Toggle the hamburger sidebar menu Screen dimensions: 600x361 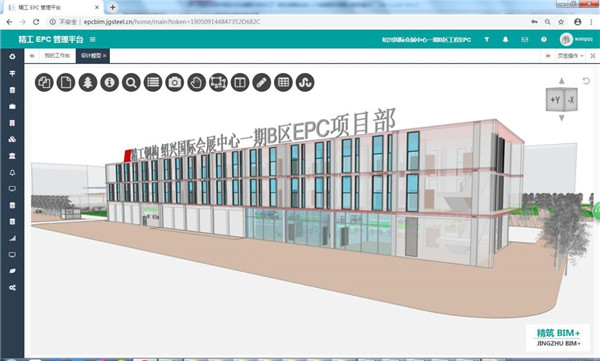pyautogui.click(x=93, y=39)
